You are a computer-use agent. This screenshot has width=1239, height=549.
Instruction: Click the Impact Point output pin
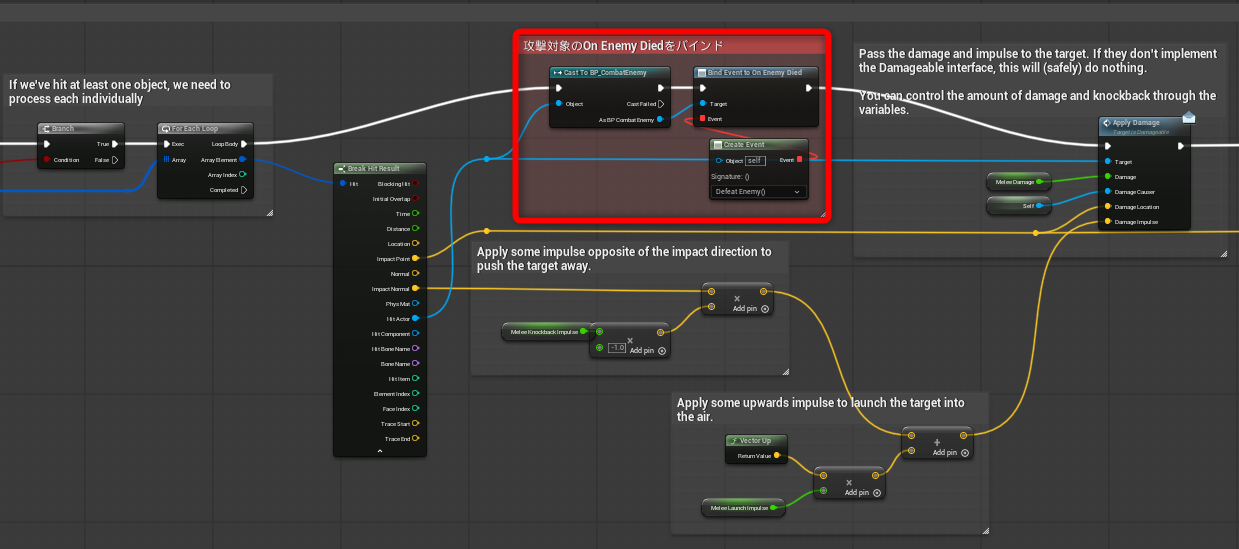click(x=415, y=259)
